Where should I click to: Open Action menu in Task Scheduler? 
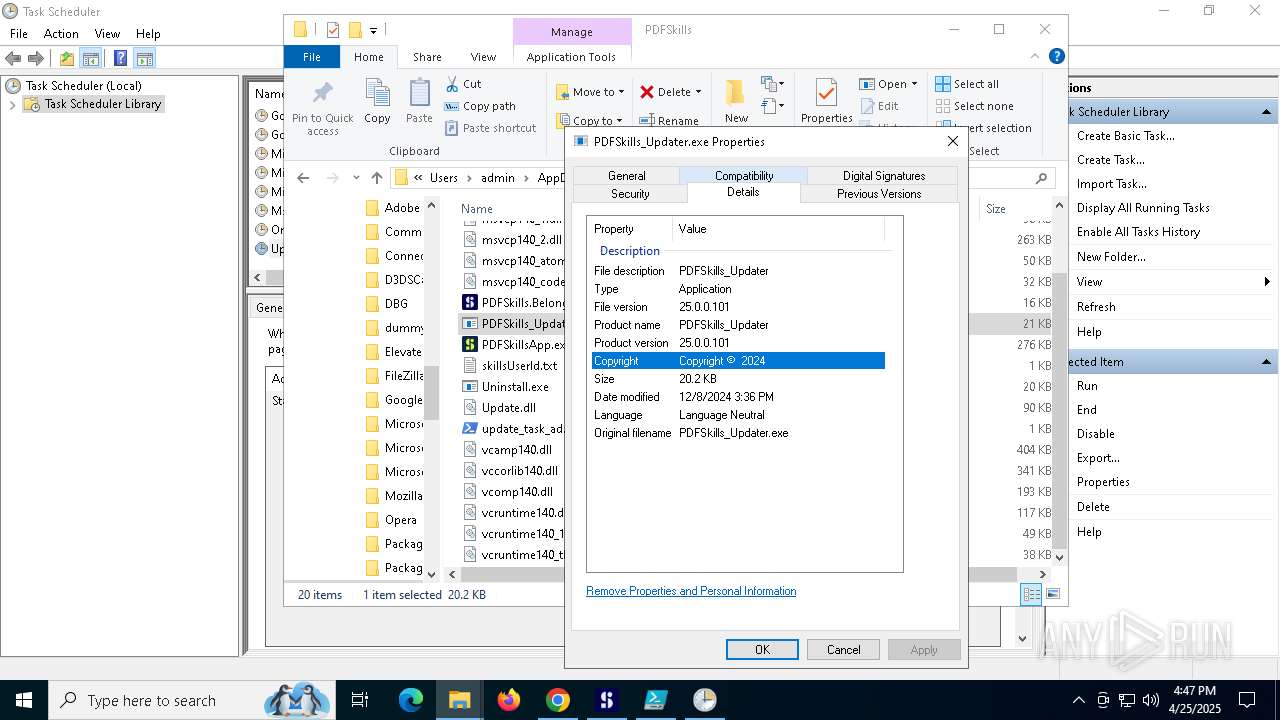(61, 33)
